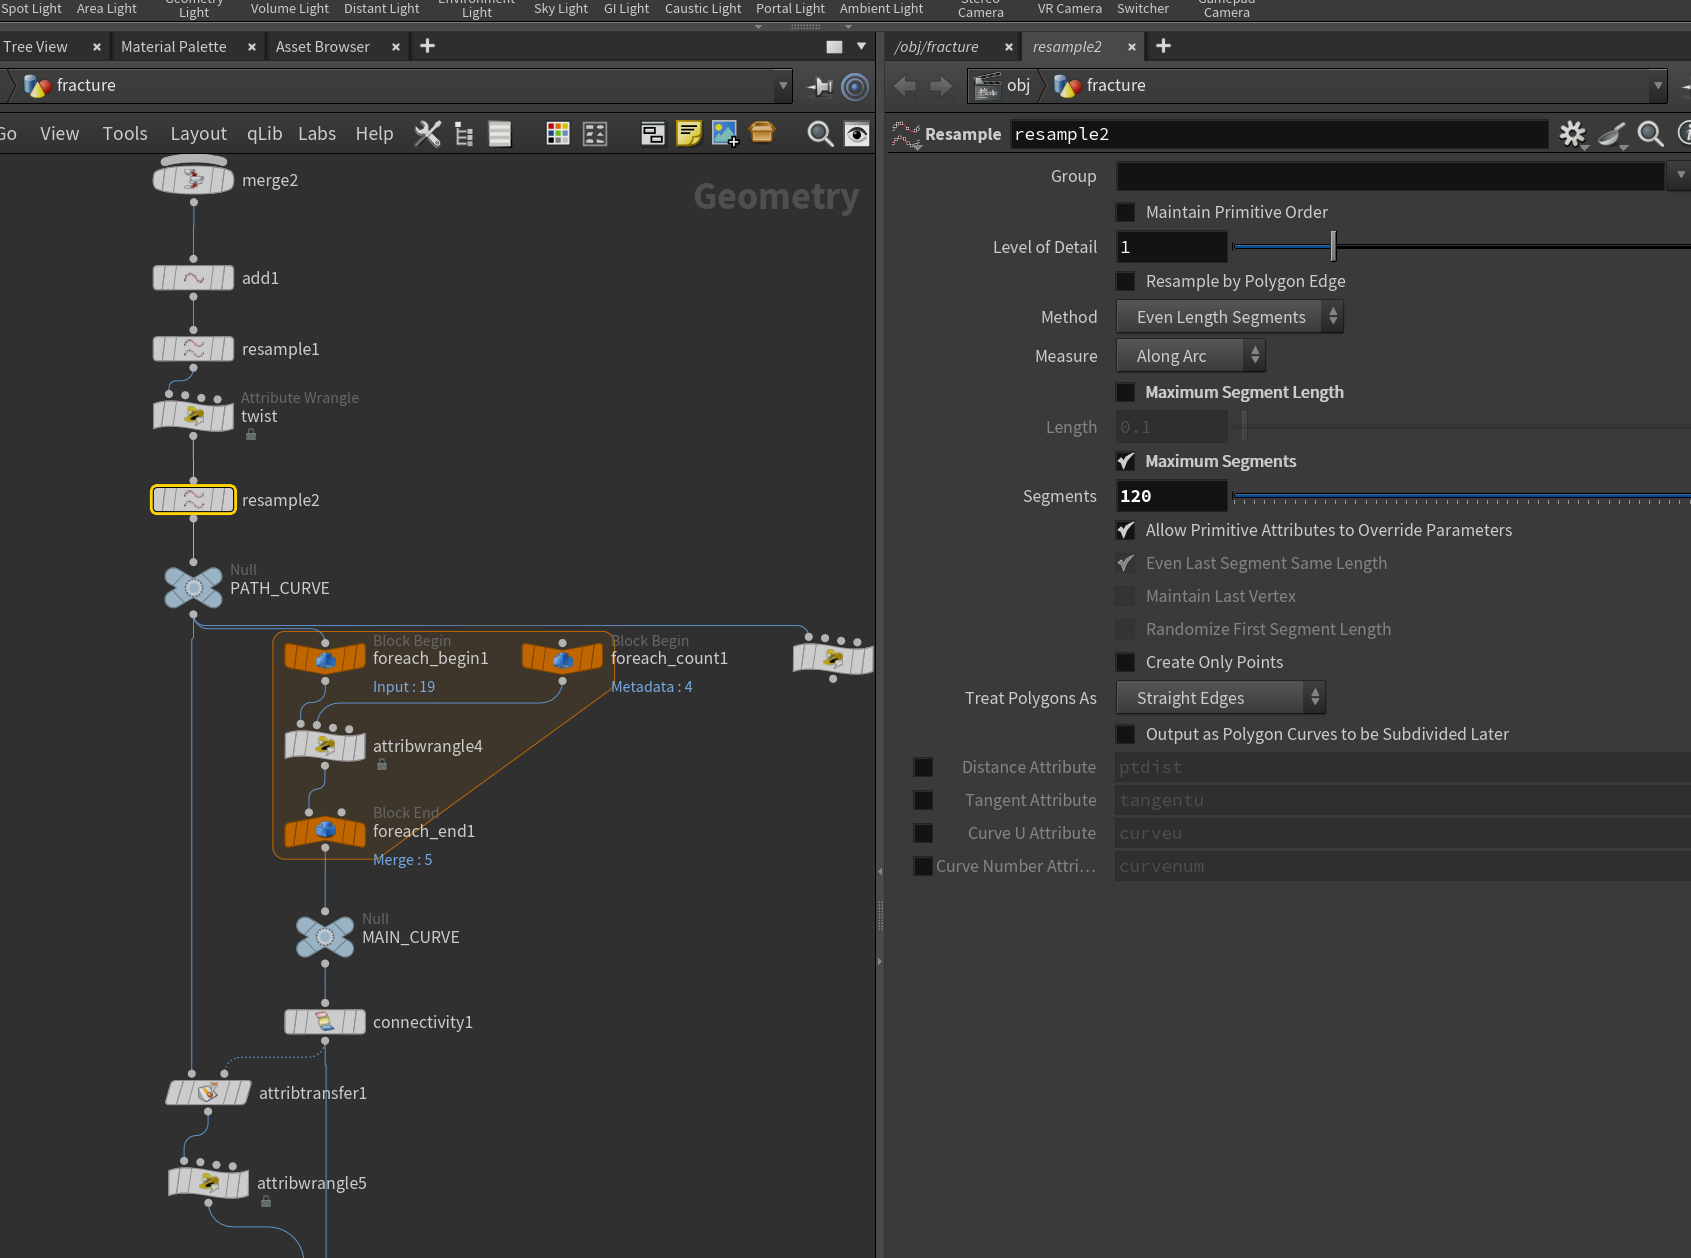The image size is (1691, 1258).
Task: Click the network view search magnifier
Action: point(820,133)
